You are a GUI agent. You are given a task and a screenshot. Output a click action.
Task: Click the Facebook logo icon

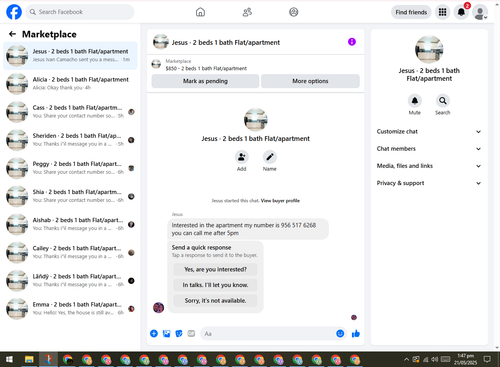(x=14, y=12)
